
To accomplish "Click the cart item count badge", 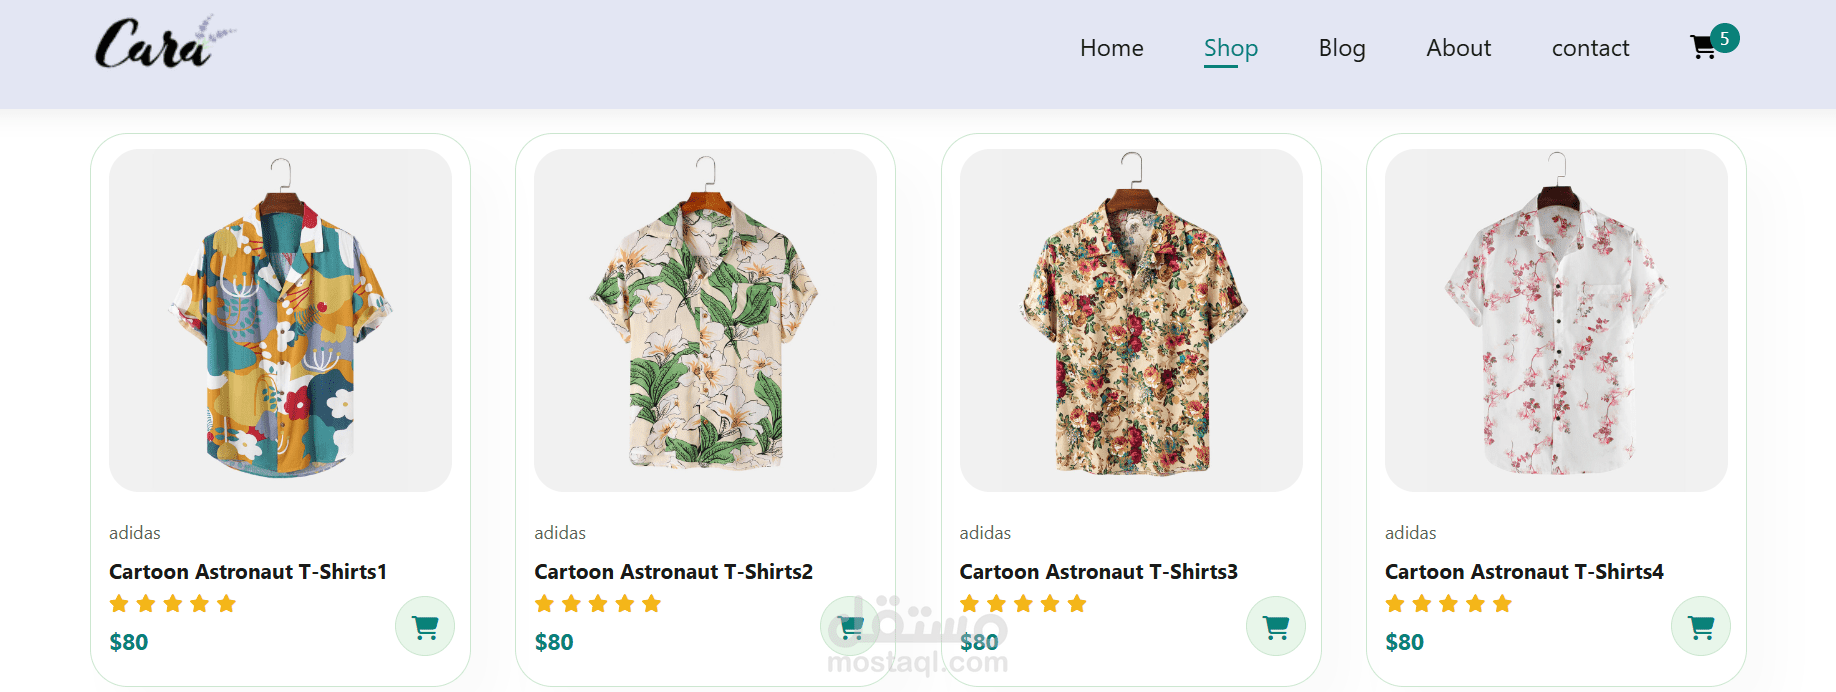I will (x=1724, y=38).
